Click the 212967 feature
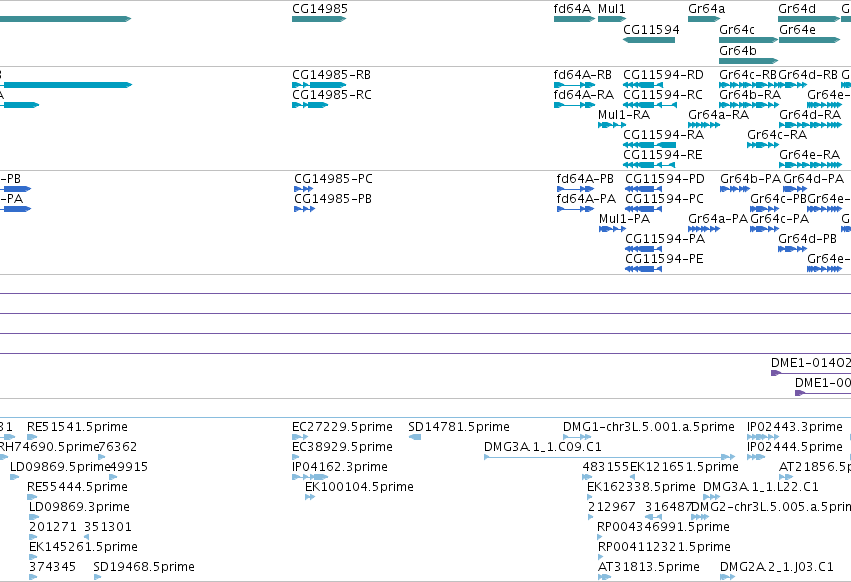Image resolution: width=851 pixels, height=582 pixels. (x=591, y=517)
